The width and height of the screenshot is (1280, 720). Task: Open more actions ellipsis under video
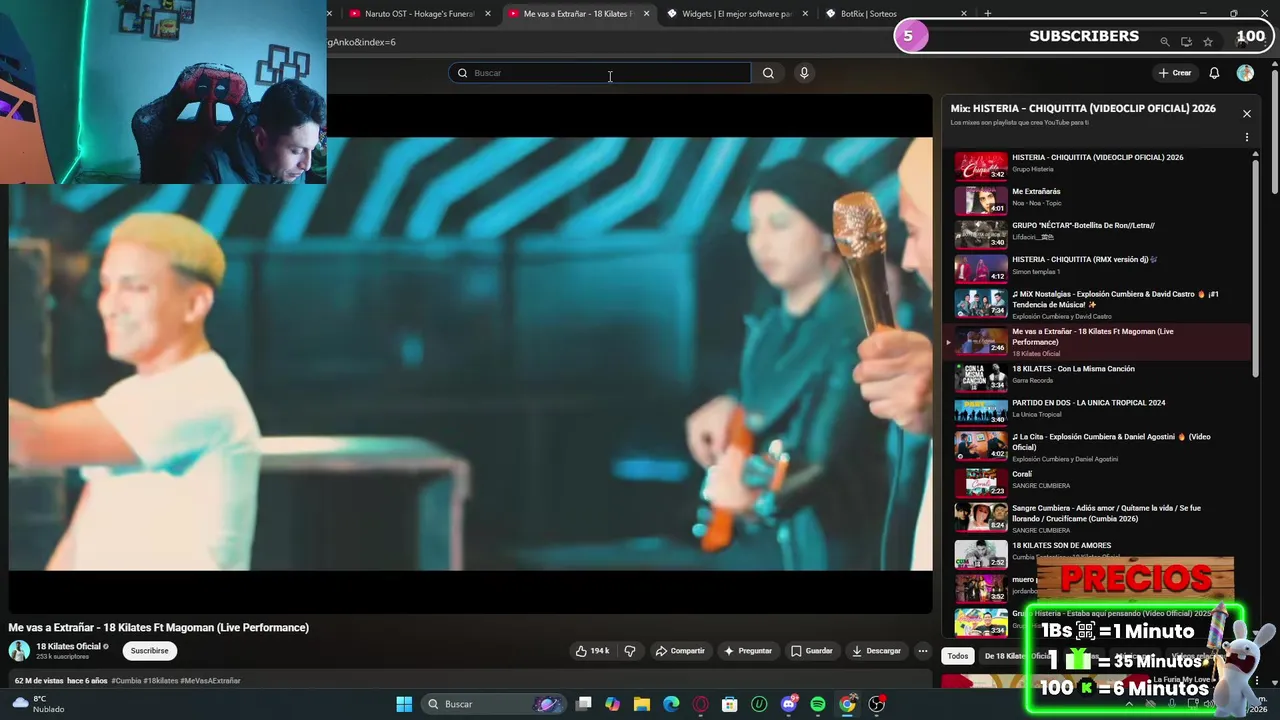(x=923, y=651)
